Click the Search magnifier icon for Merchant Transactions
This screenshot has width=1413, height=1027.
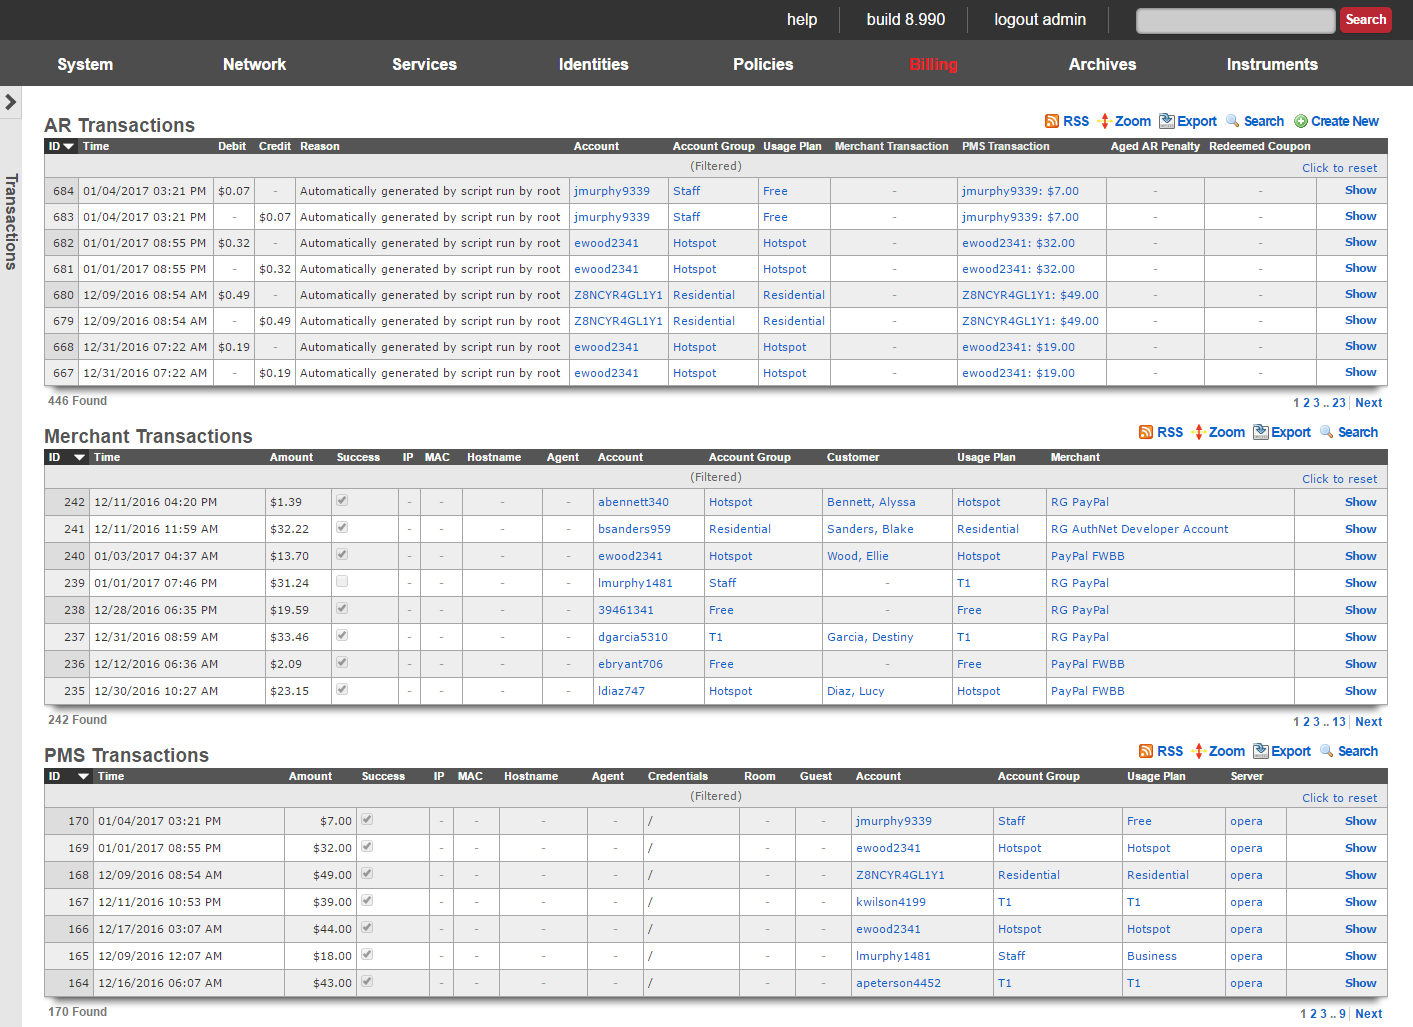tap(1327, 432)
